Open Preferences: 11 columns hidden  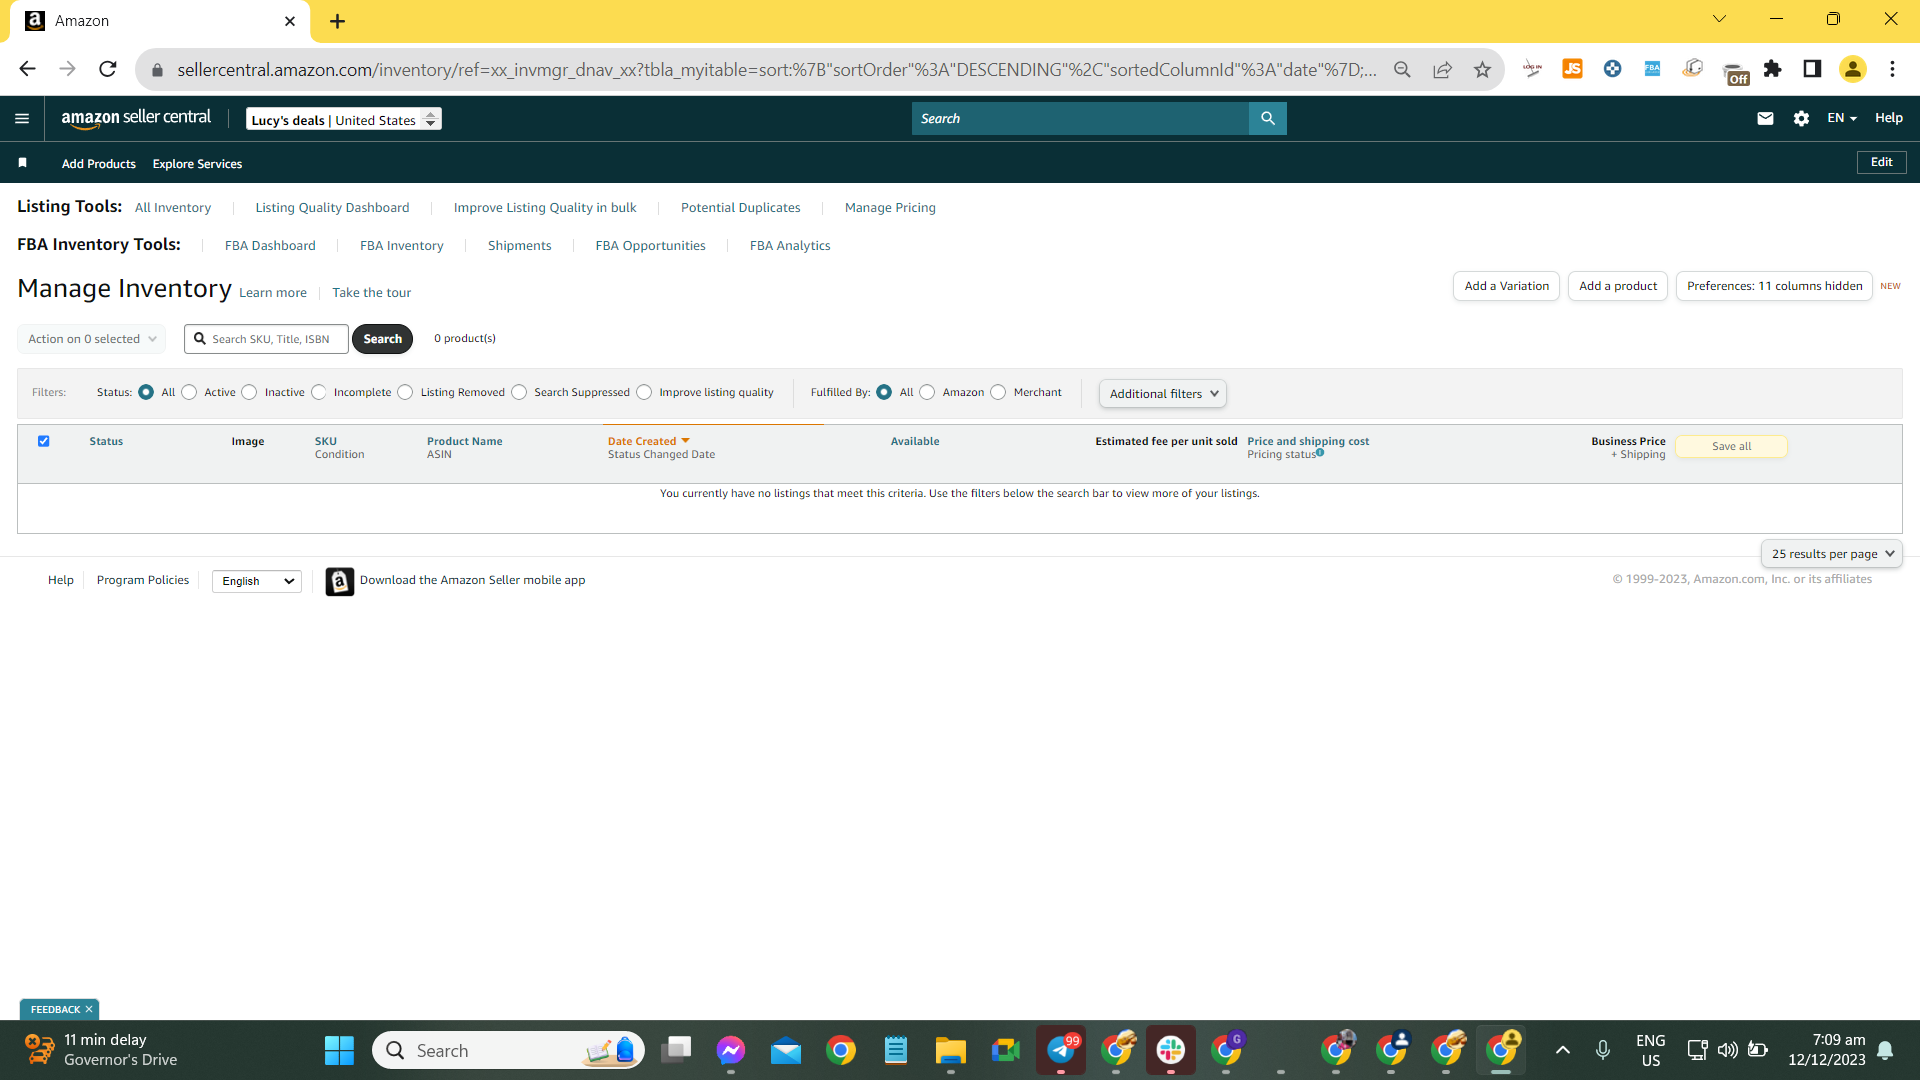[x=1774, y=286]
